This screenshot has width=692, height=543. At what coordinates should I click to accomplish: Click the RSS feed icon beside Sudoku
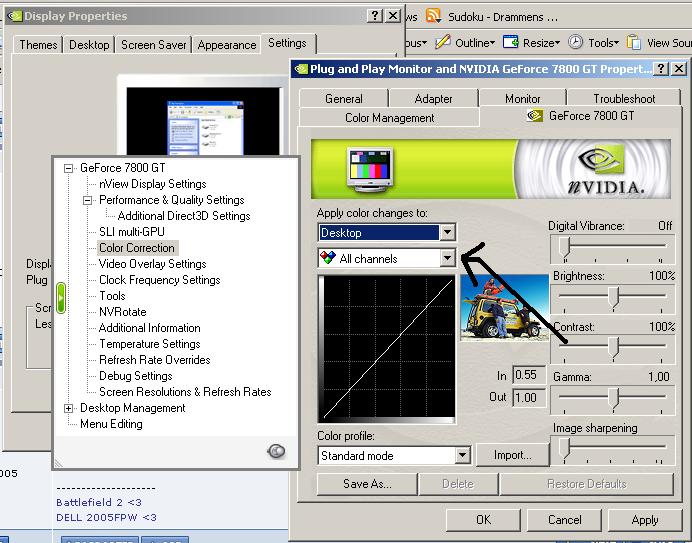pyautogui.click(x=433, y=15)
